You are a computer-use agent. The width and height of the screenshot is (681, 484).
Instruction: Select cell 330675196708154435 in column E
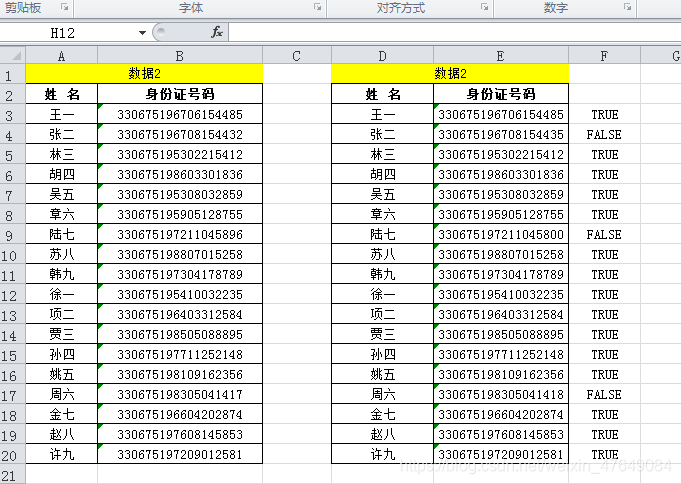click(x=501, y=134)
